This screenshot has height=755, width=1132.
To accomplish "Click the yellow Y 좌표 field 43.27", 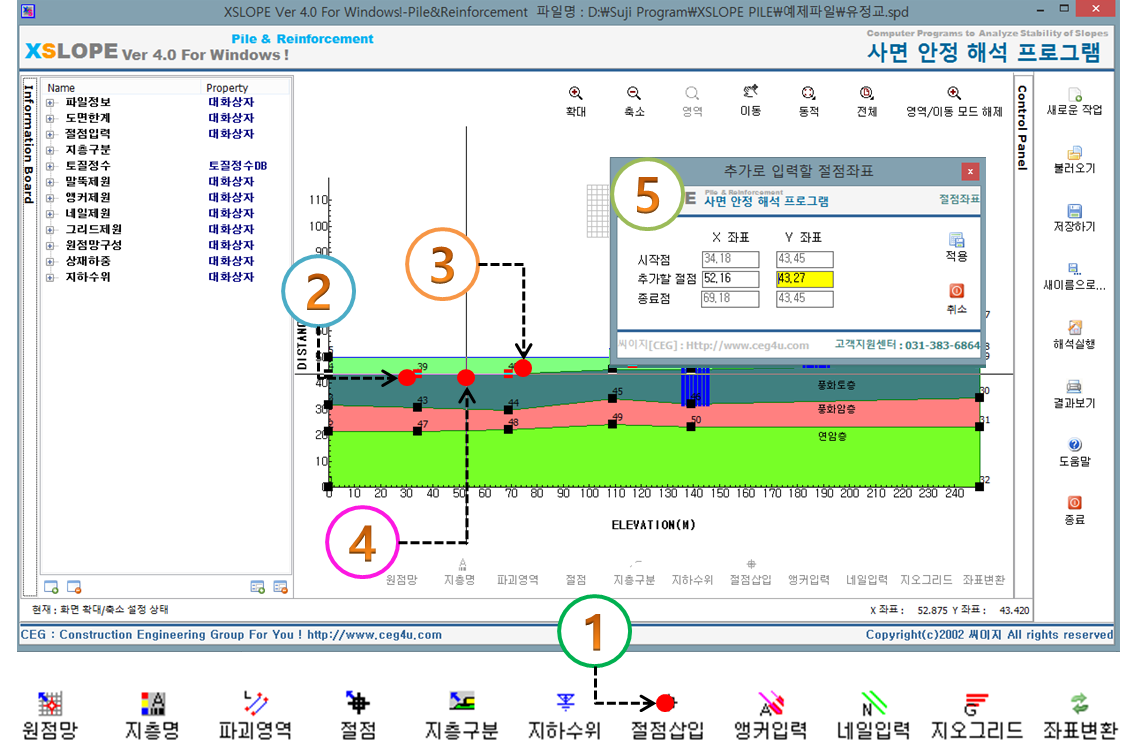I will 804,279.
